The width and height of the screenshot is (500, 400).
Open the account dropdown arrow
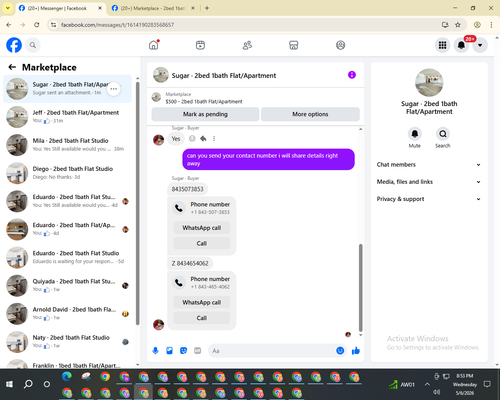480,45
